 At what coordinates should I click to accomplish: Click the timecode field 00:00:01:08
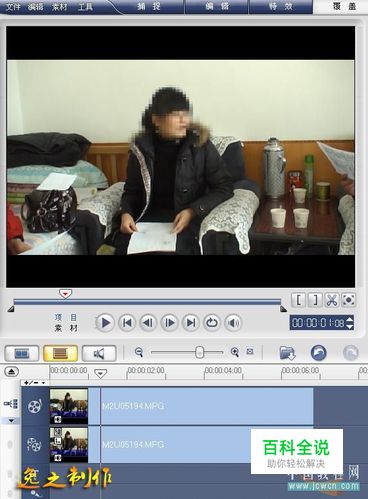pos(318,323)
